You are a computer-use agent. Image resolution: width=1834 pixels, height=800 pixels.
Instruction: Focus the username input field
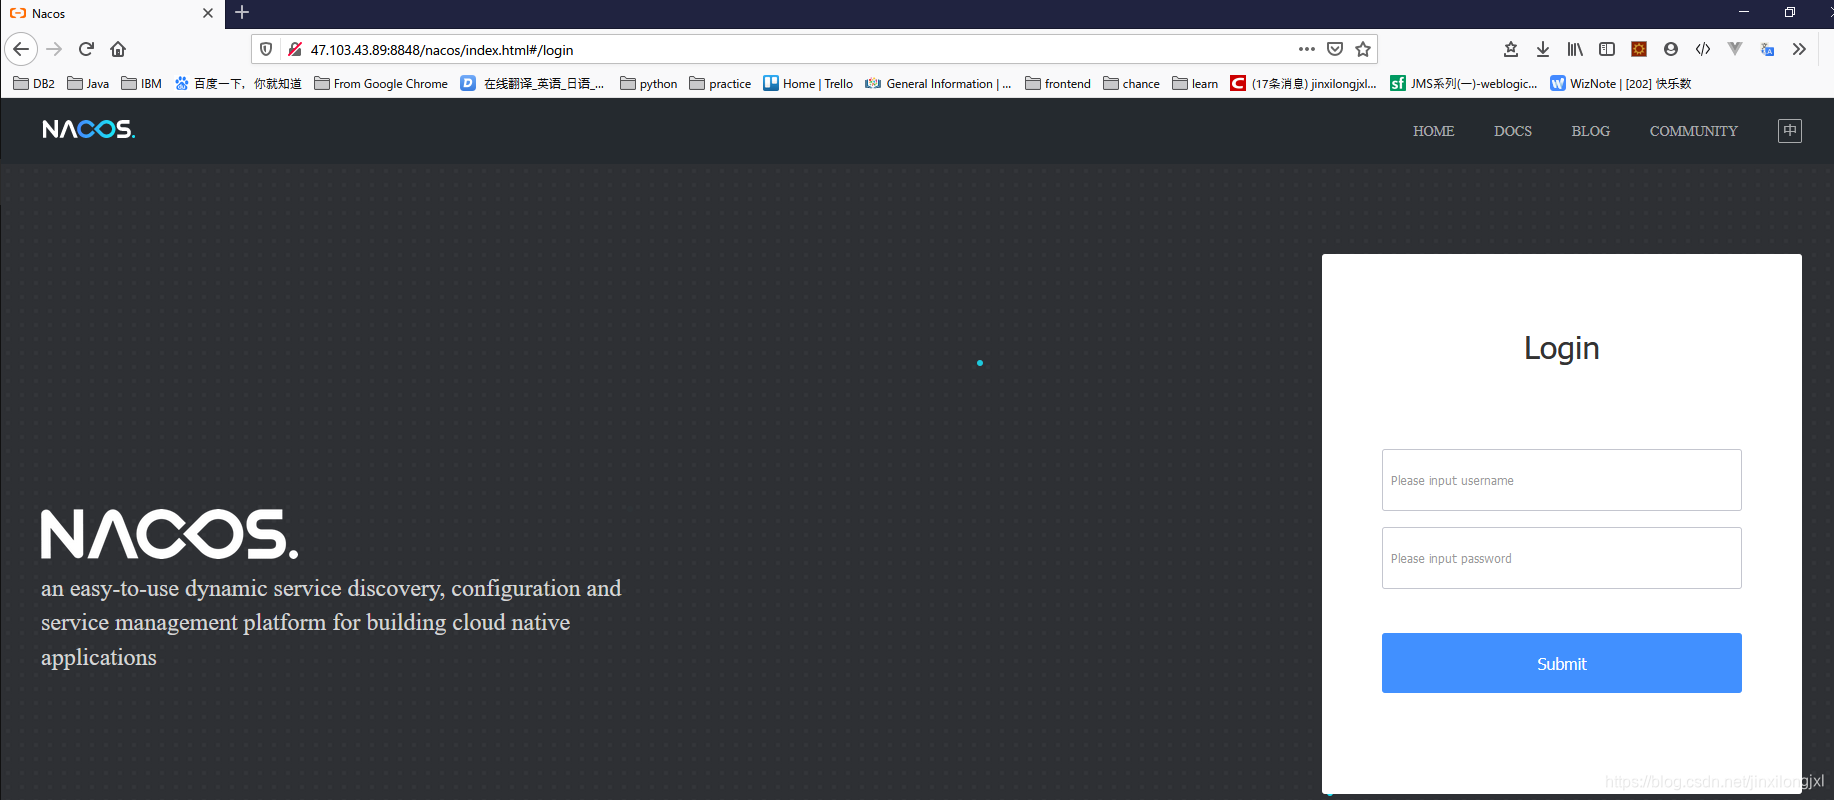coord(1562,480)
